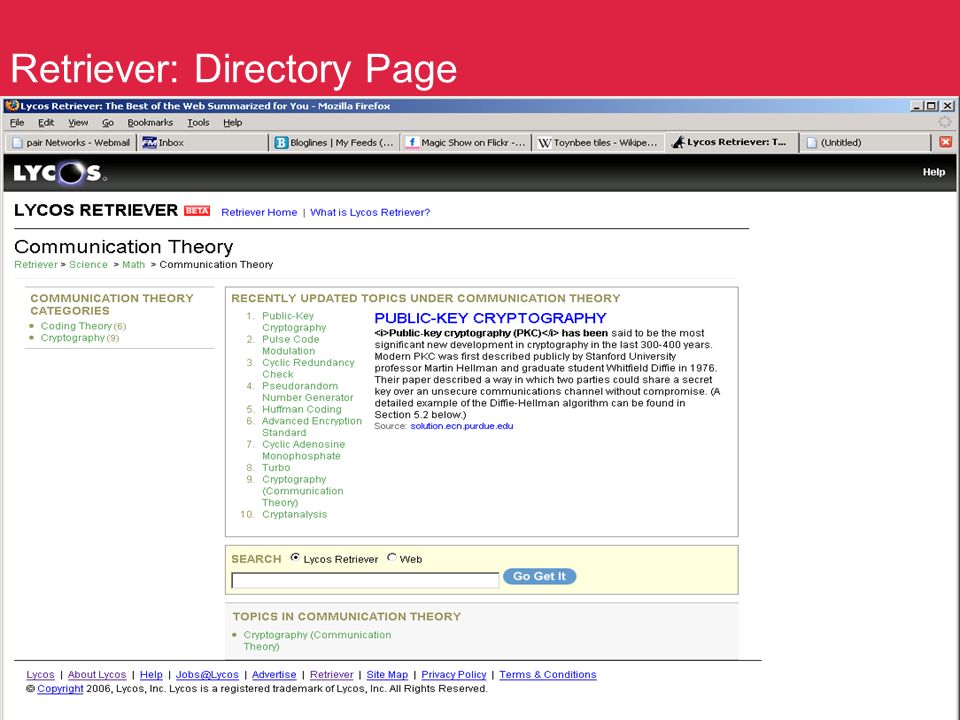Switch to the (Untitled) tab
The height and width of the screenshot is (720, 960).
click(x=864, y=143)
